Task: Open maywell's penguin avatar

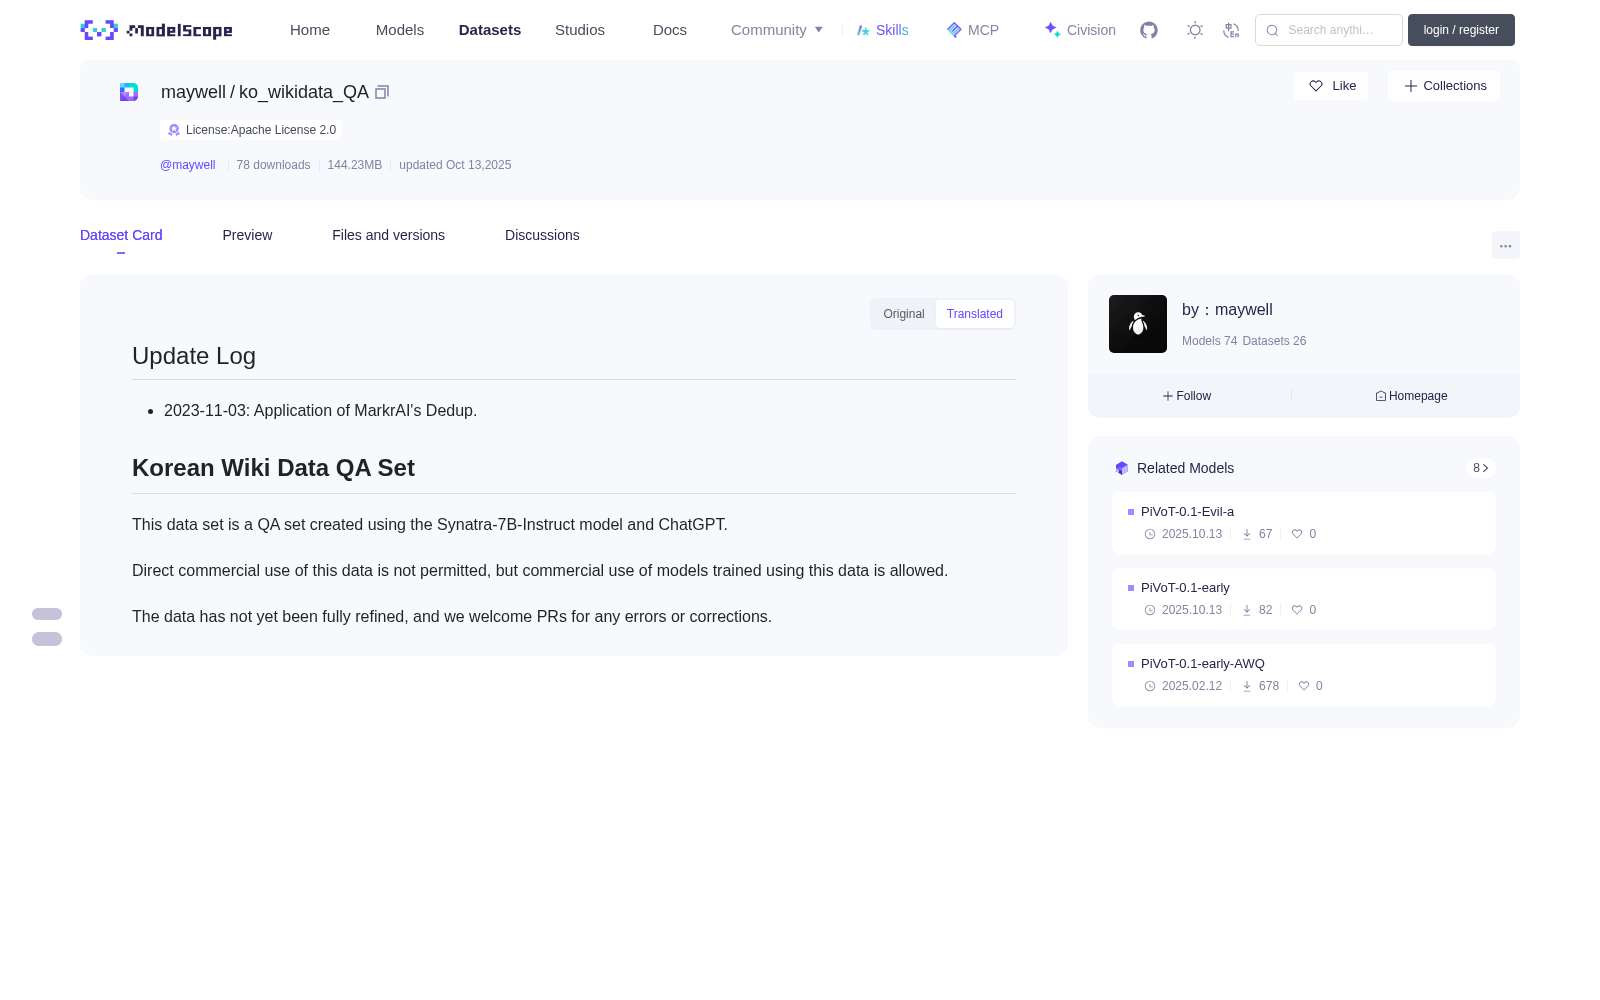Action: (1138, 324)
